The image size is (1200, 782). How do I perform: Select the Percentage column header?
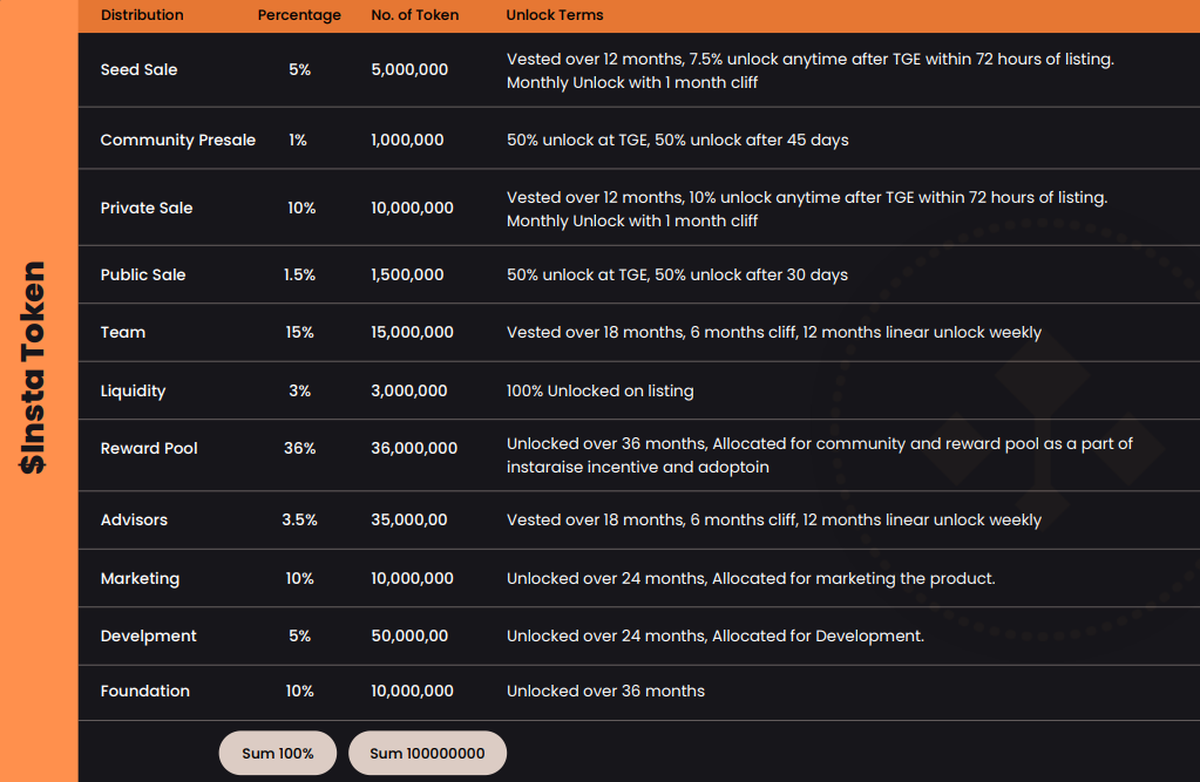click(299, 15)
